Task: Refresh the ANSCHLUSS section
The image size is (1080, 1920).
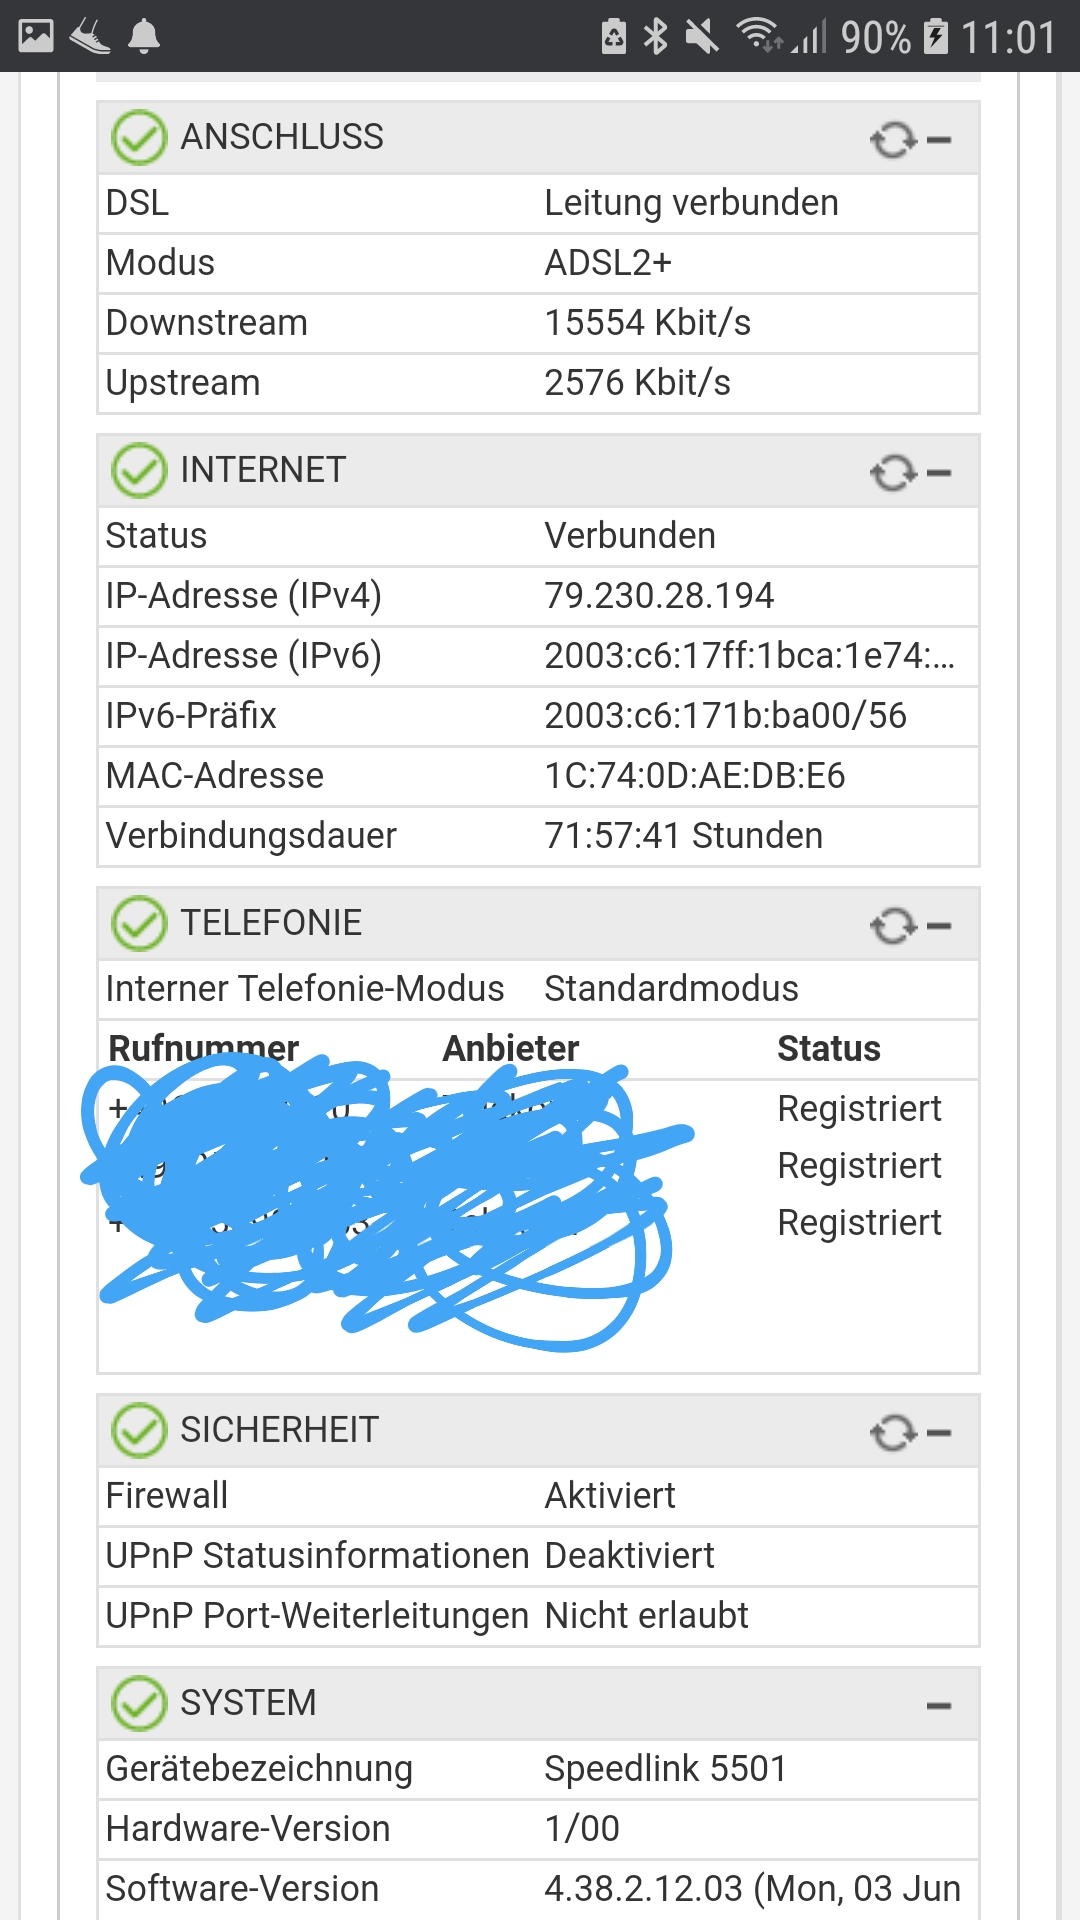Action: click(x=893, y=140)
